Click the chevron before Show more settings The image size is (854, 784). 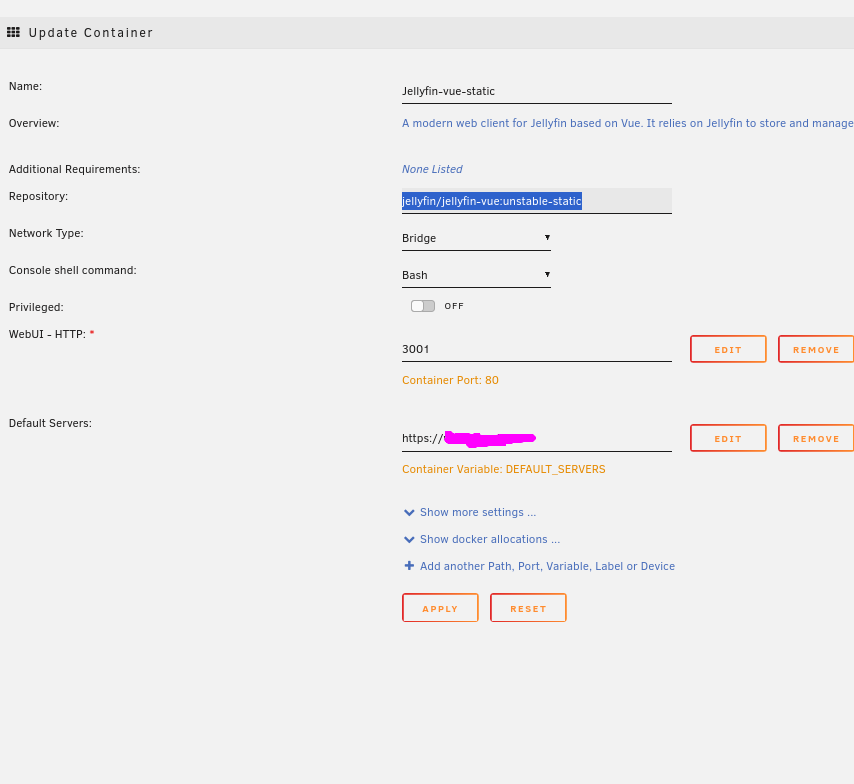(409, 512)
